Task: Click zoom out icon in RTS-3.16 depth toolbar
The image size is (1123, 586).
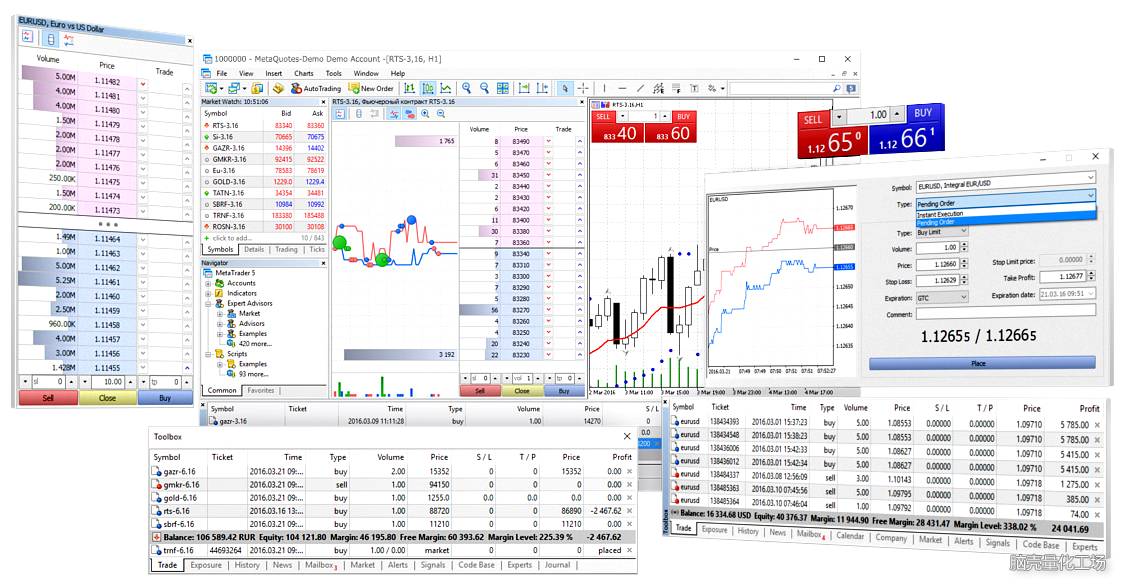Action: tap(441, 114)
